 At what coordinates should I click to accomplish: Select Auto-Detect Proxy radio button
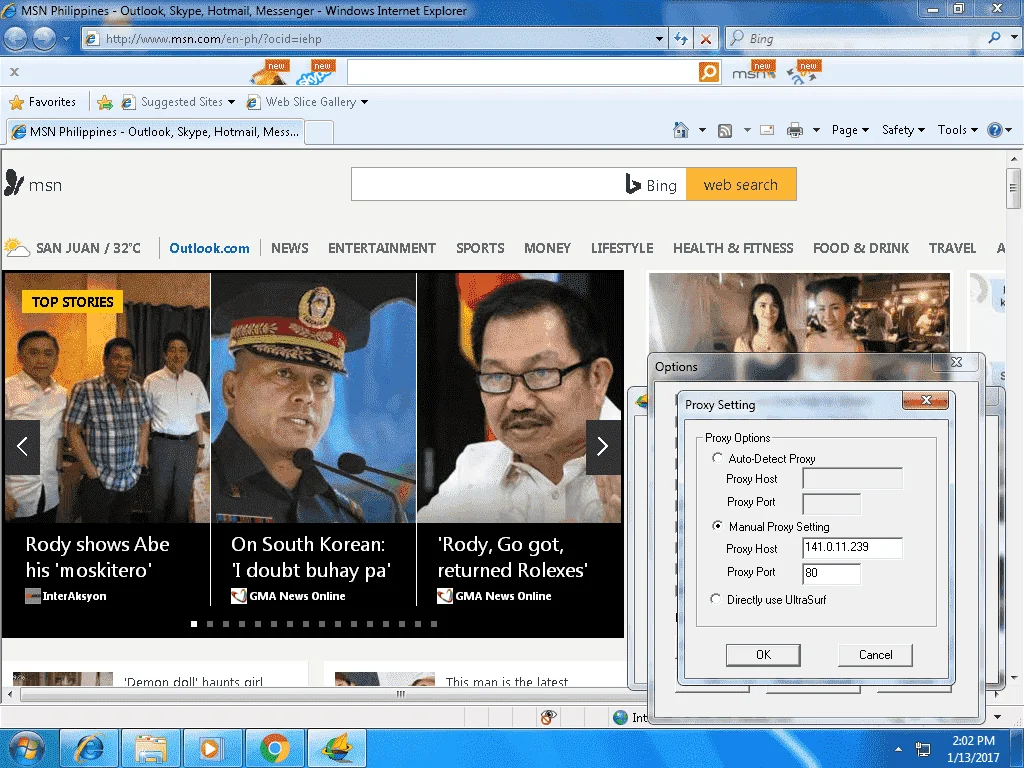[x=717, y=458]
